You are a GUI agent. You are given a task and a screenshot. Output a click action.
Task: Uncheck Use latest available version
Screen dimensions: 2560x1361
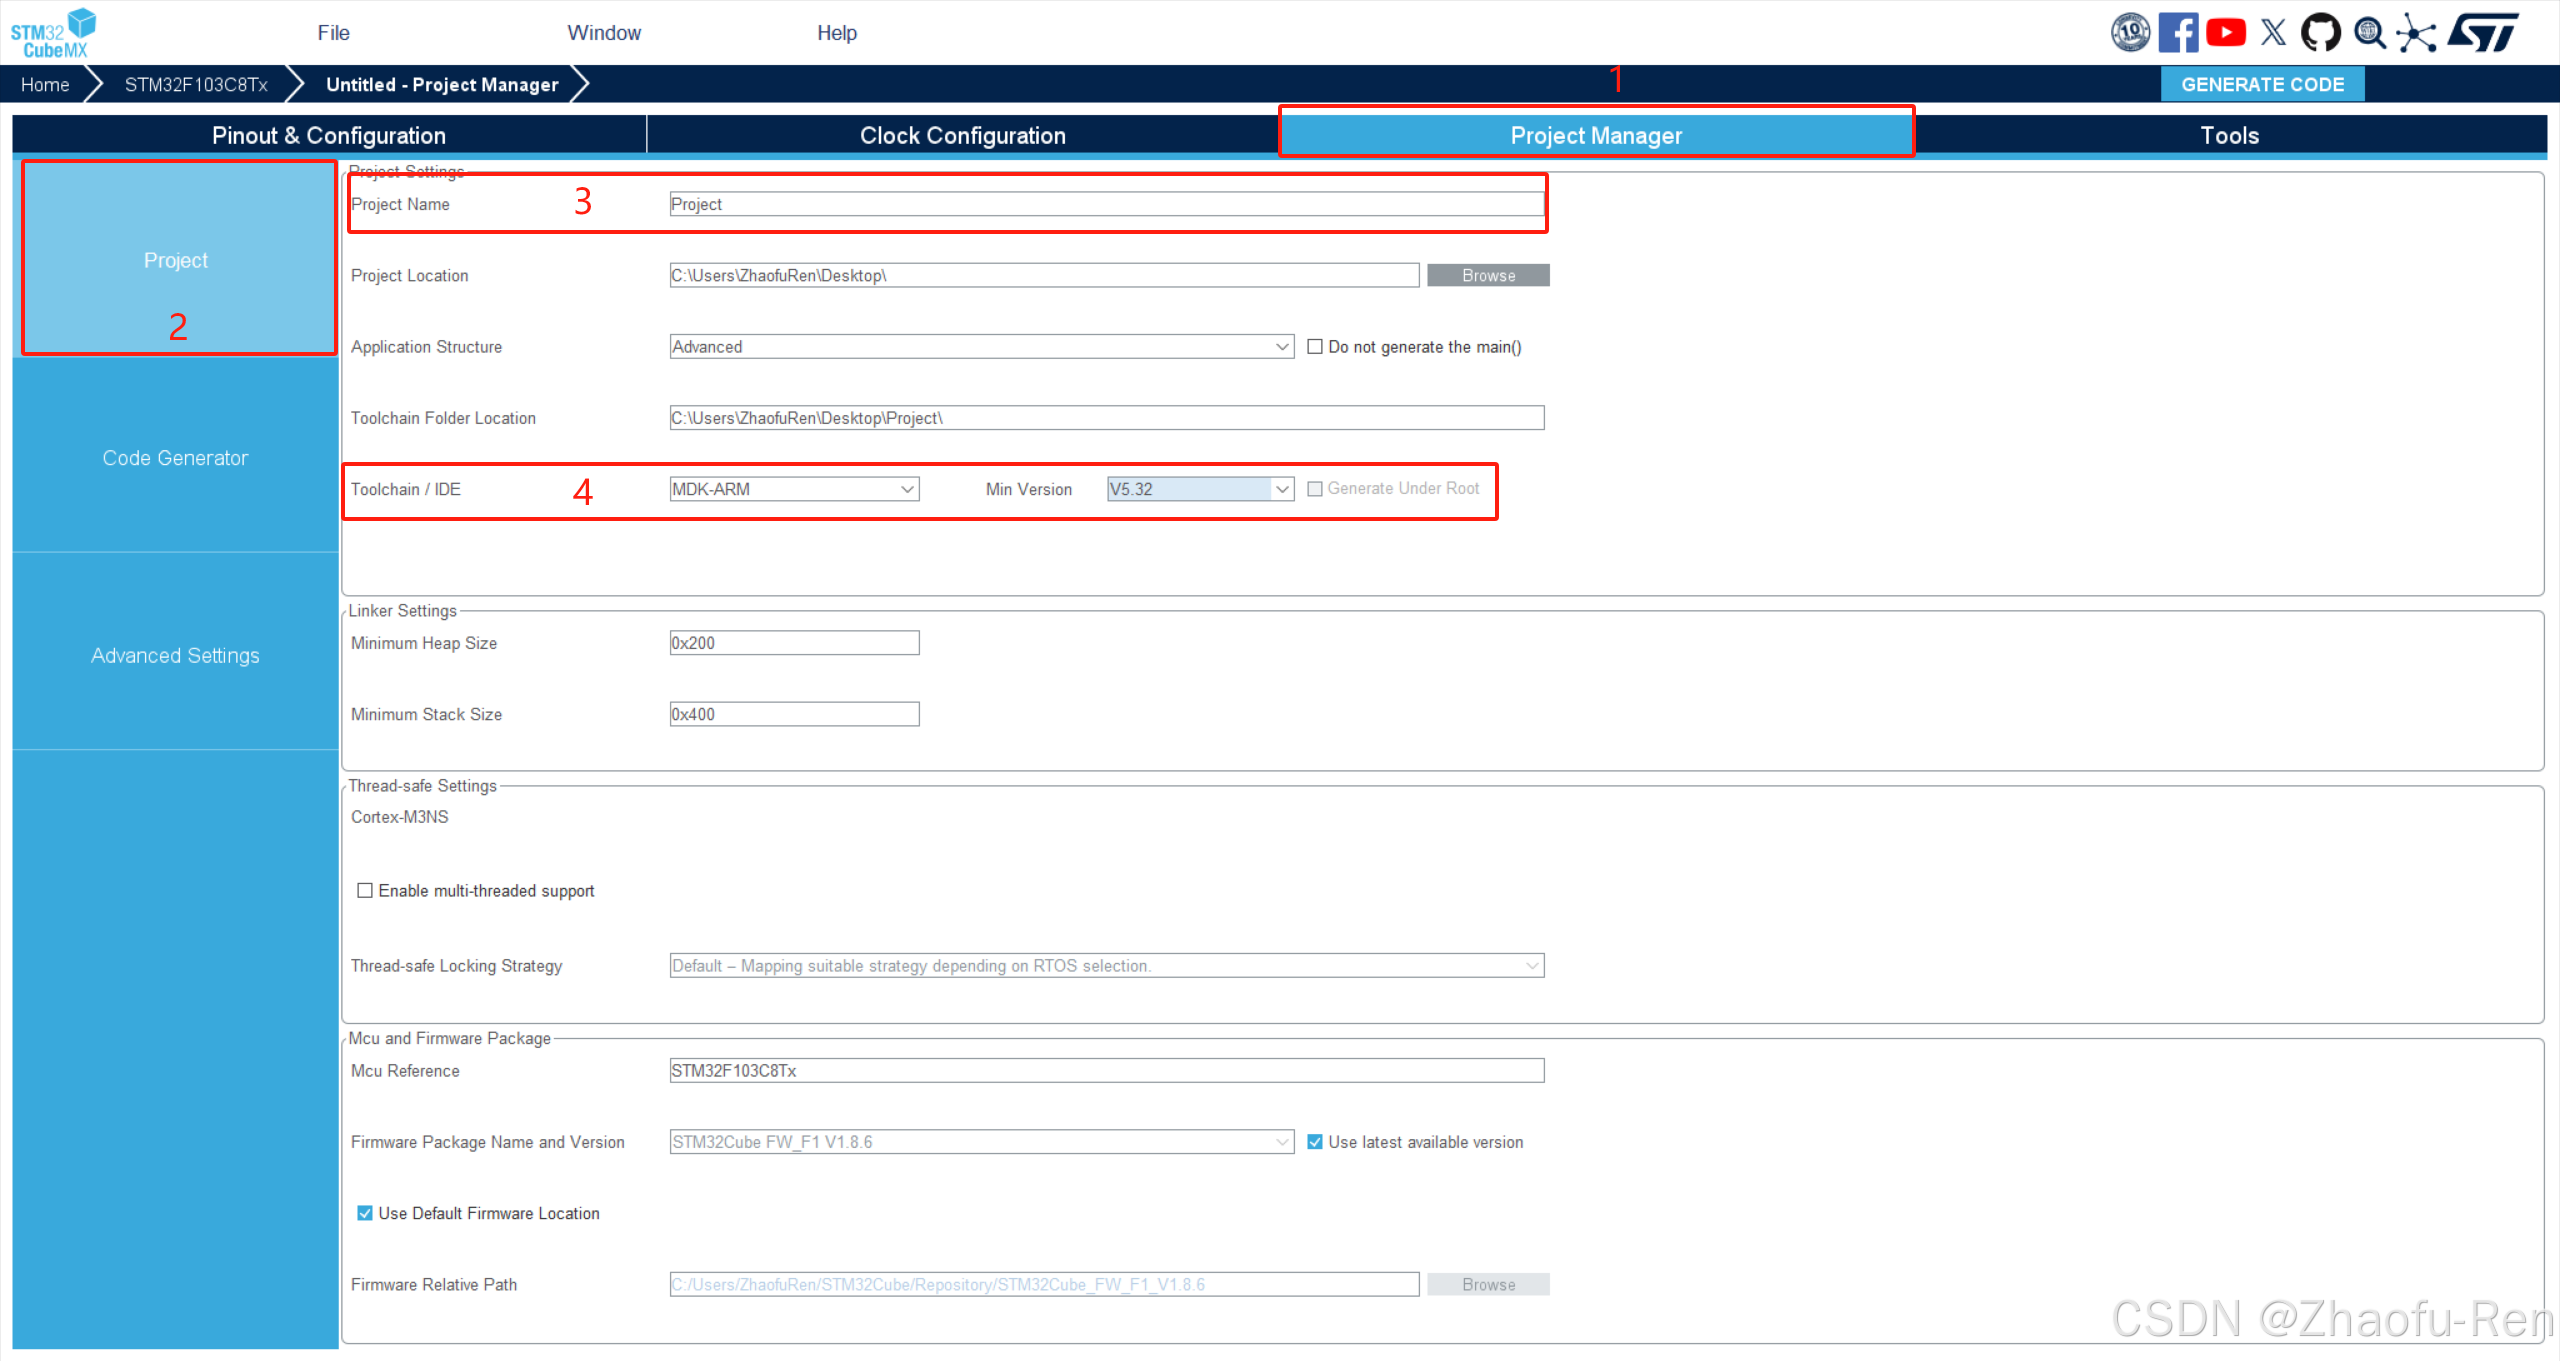1315,1142
